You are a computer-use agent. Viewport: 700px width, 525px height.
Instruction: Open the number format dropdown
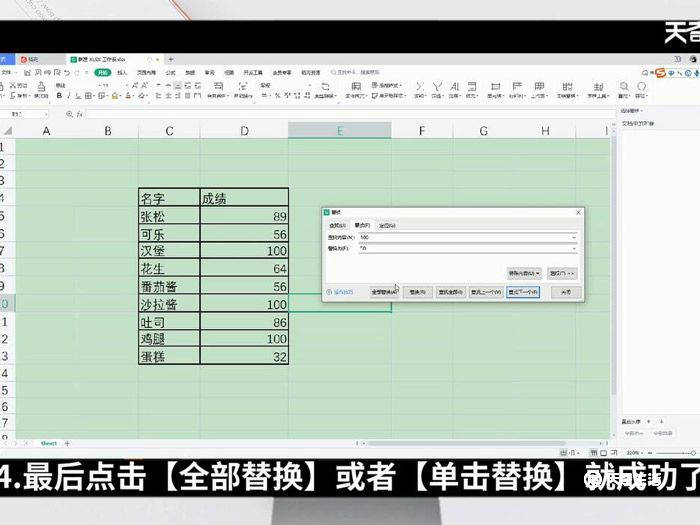tap(309, 85)
